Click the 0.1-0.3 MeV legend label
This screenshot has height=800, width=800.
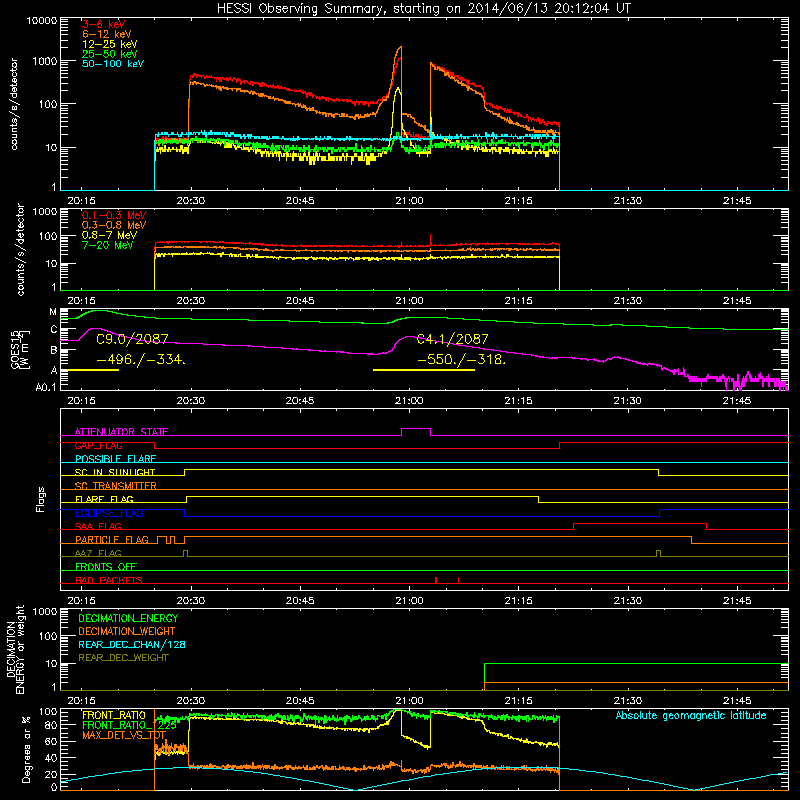coord(114,215)
